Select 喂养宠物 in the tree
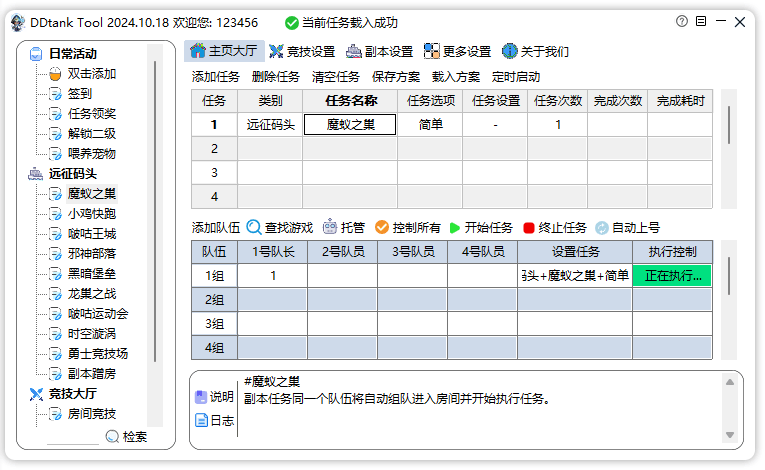The width and height of the screenshot is (765, 470). (x=92, y=154)
